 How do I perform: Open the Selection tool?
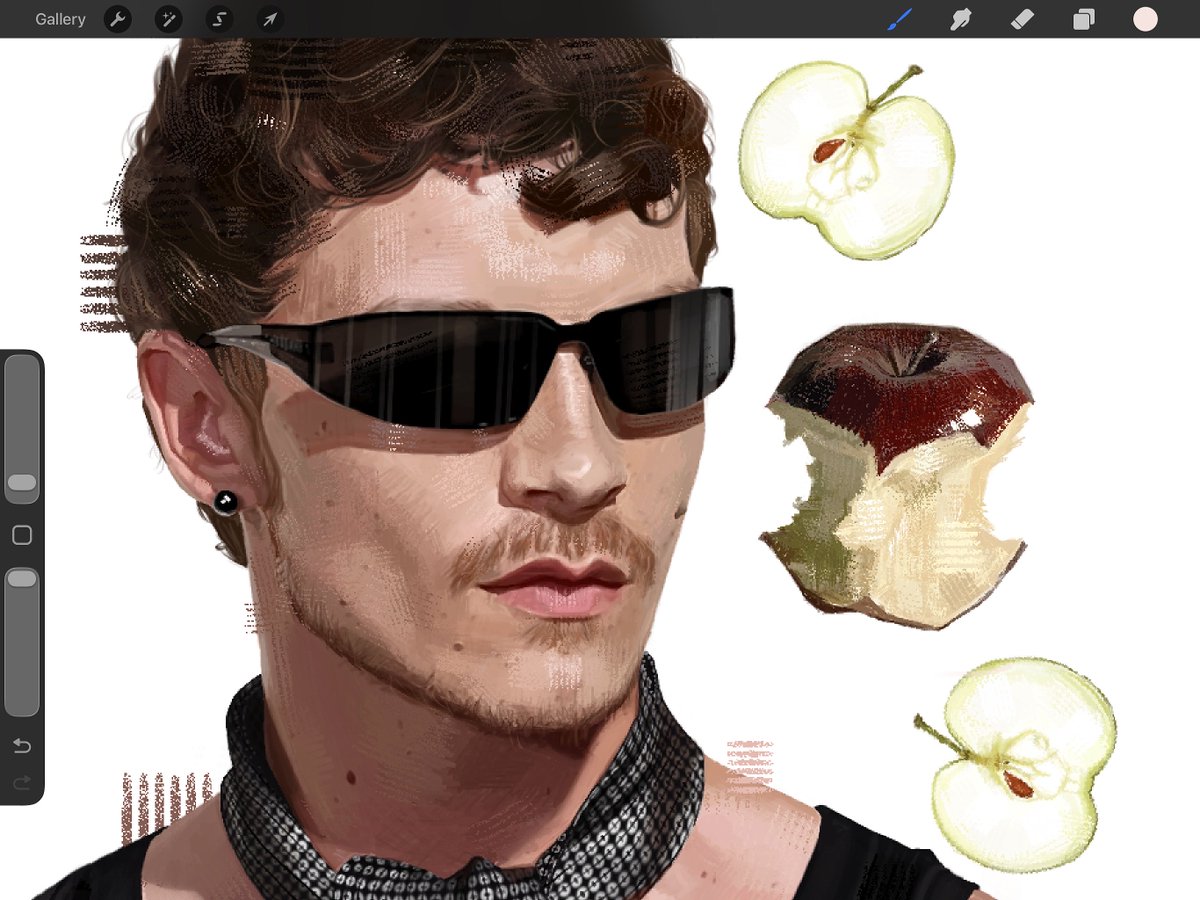coord(219,19)
